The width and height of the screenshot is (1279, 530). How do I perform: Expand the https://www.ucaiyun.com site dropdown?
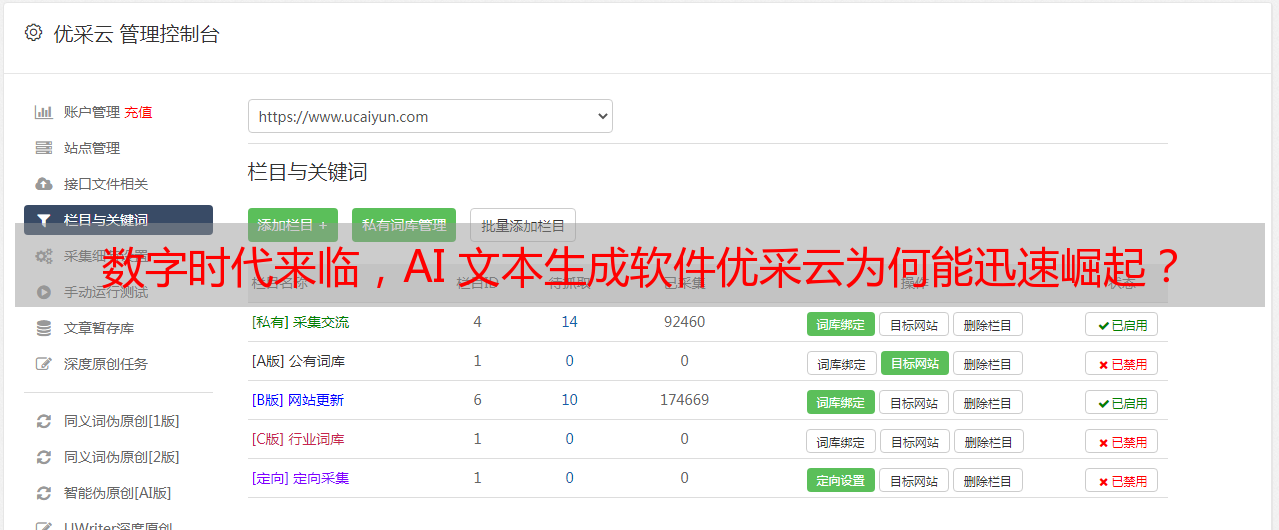430,116
